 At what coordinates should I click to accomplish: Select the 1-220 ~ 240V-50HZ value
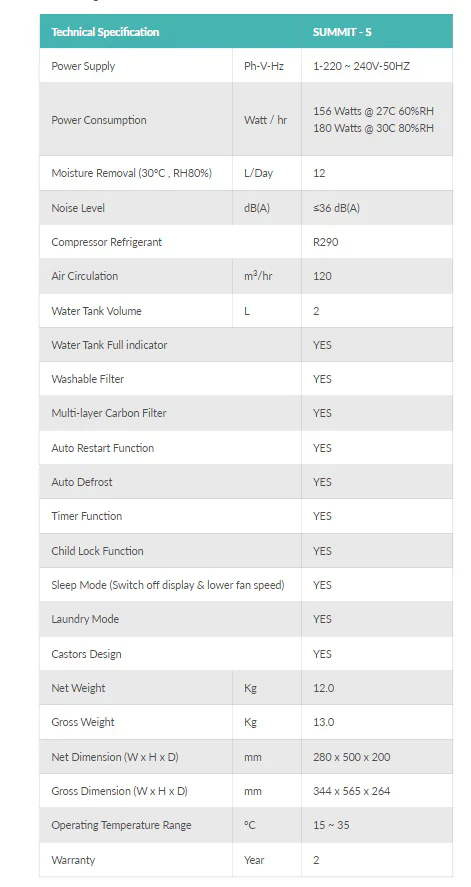pos(361,66)
